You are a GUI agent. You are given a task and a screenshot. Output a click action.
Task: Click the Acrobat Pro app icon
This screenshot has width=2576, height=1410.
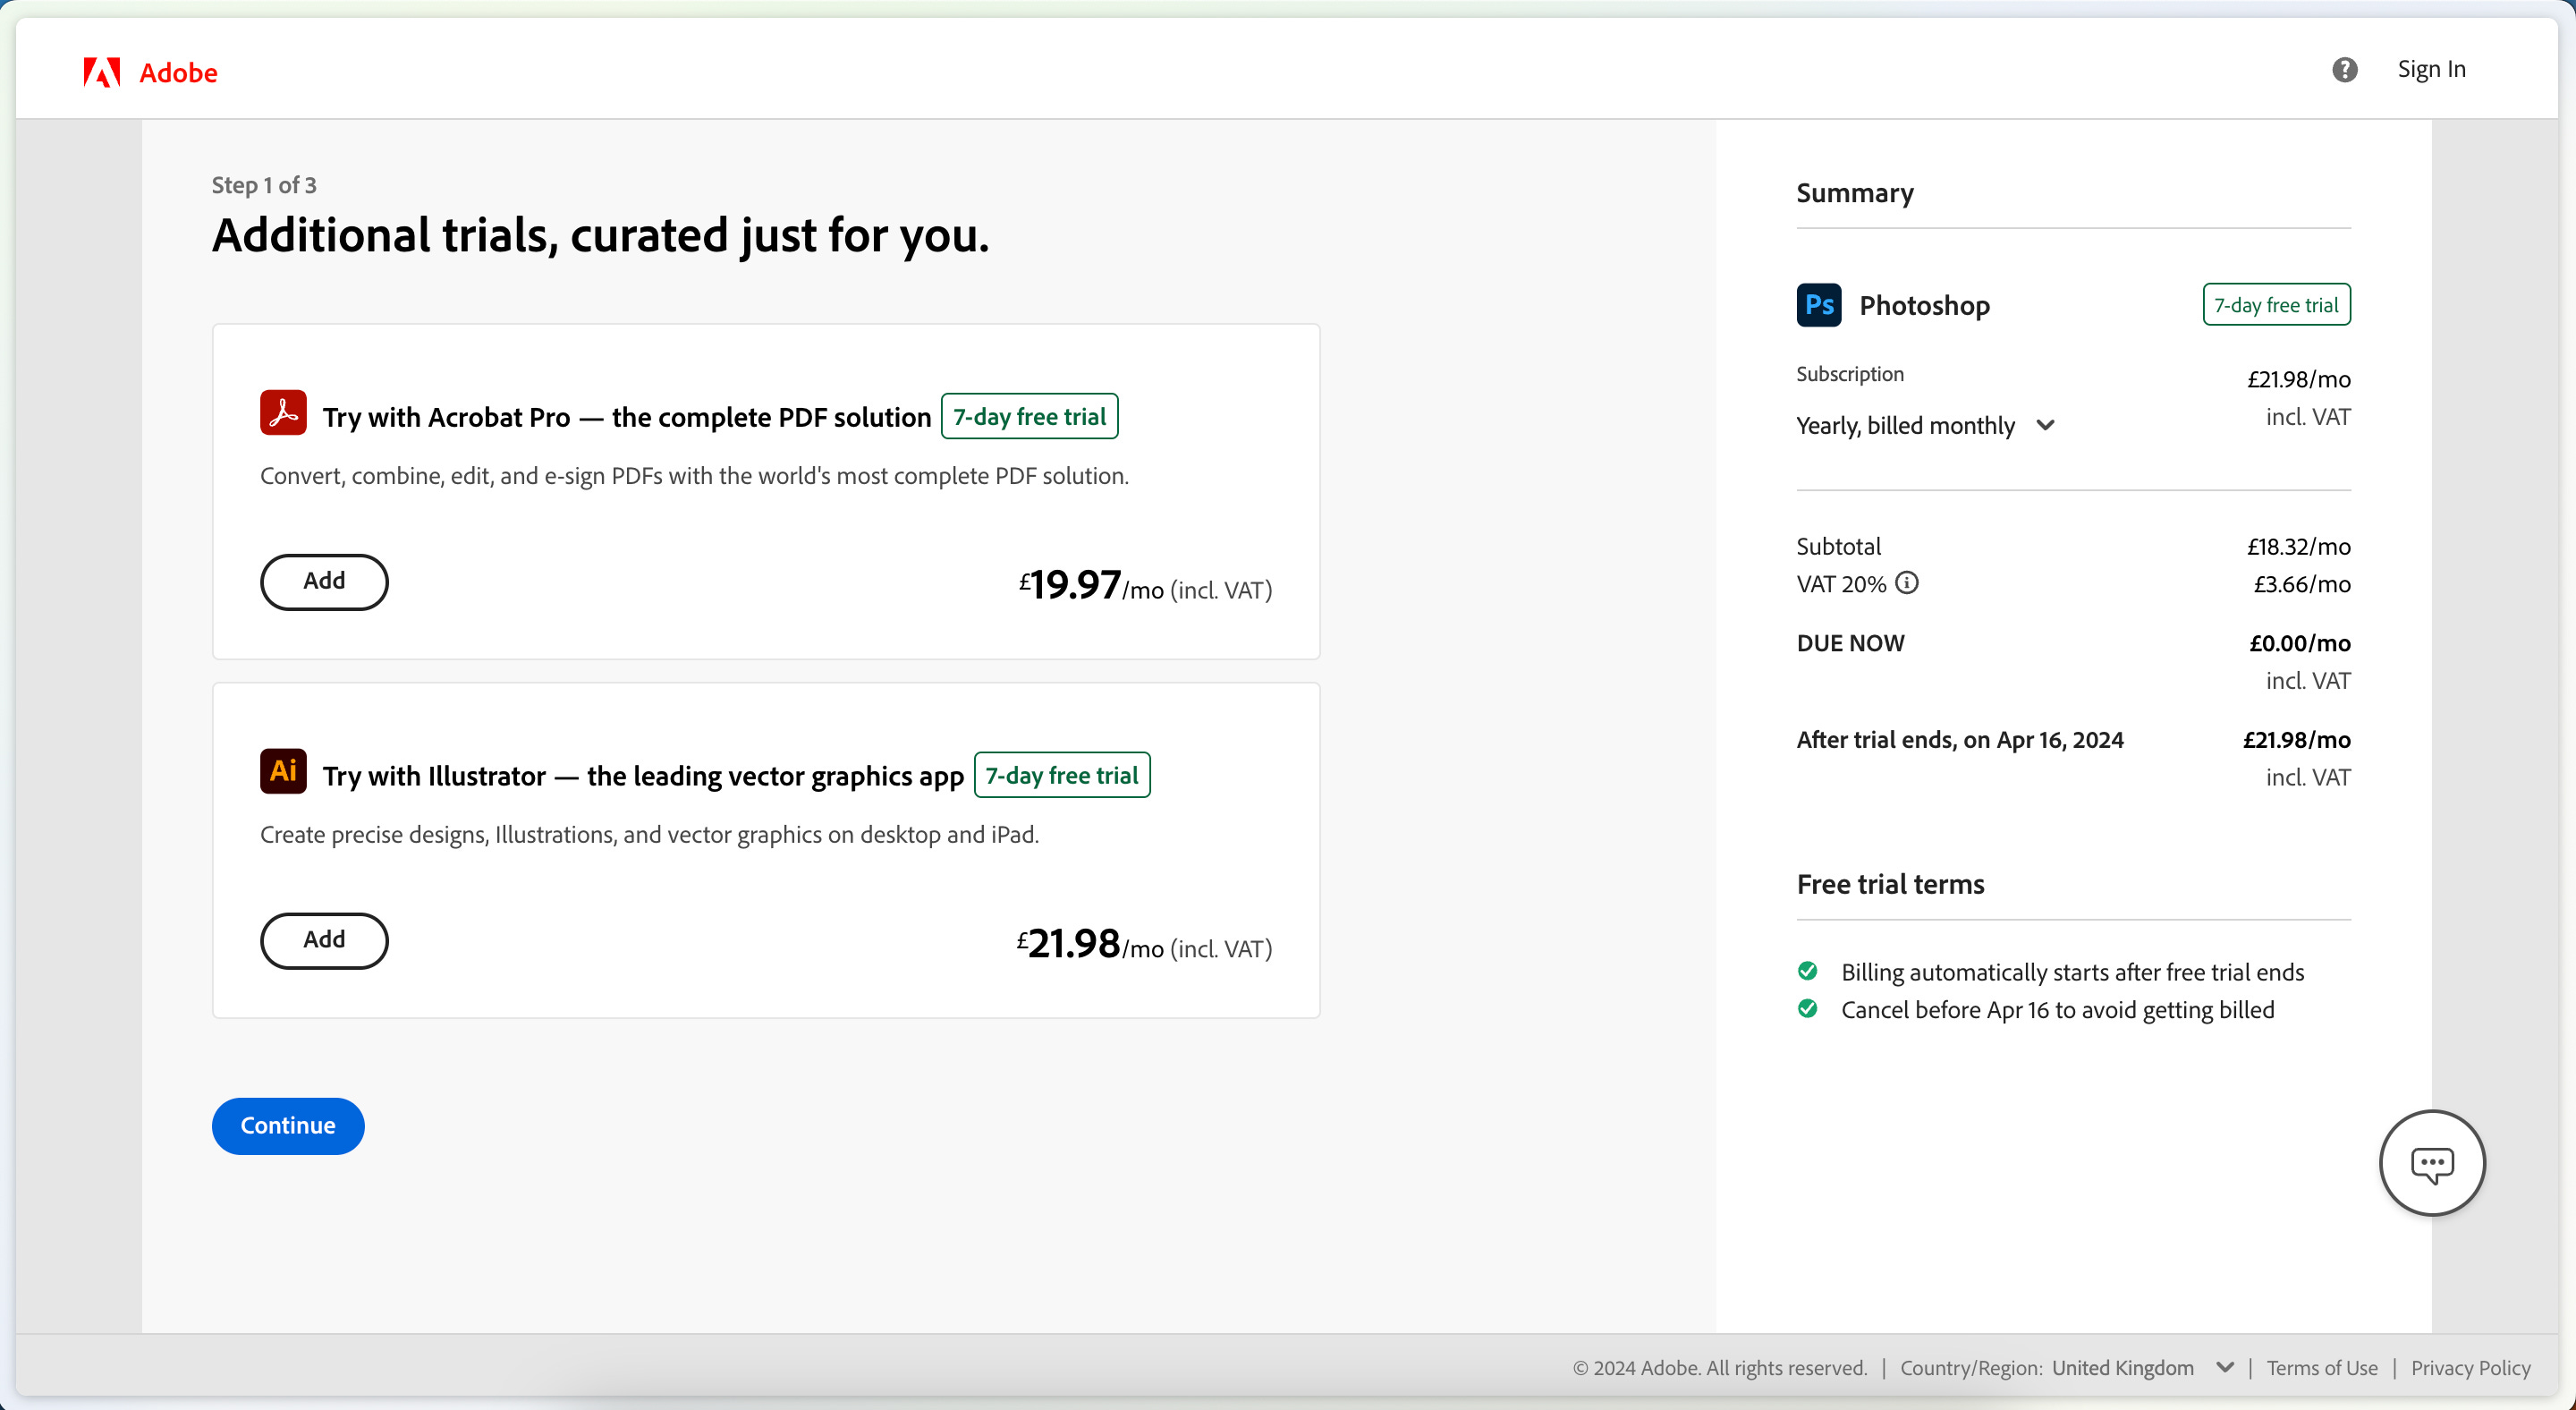click(x=283, y=413)
